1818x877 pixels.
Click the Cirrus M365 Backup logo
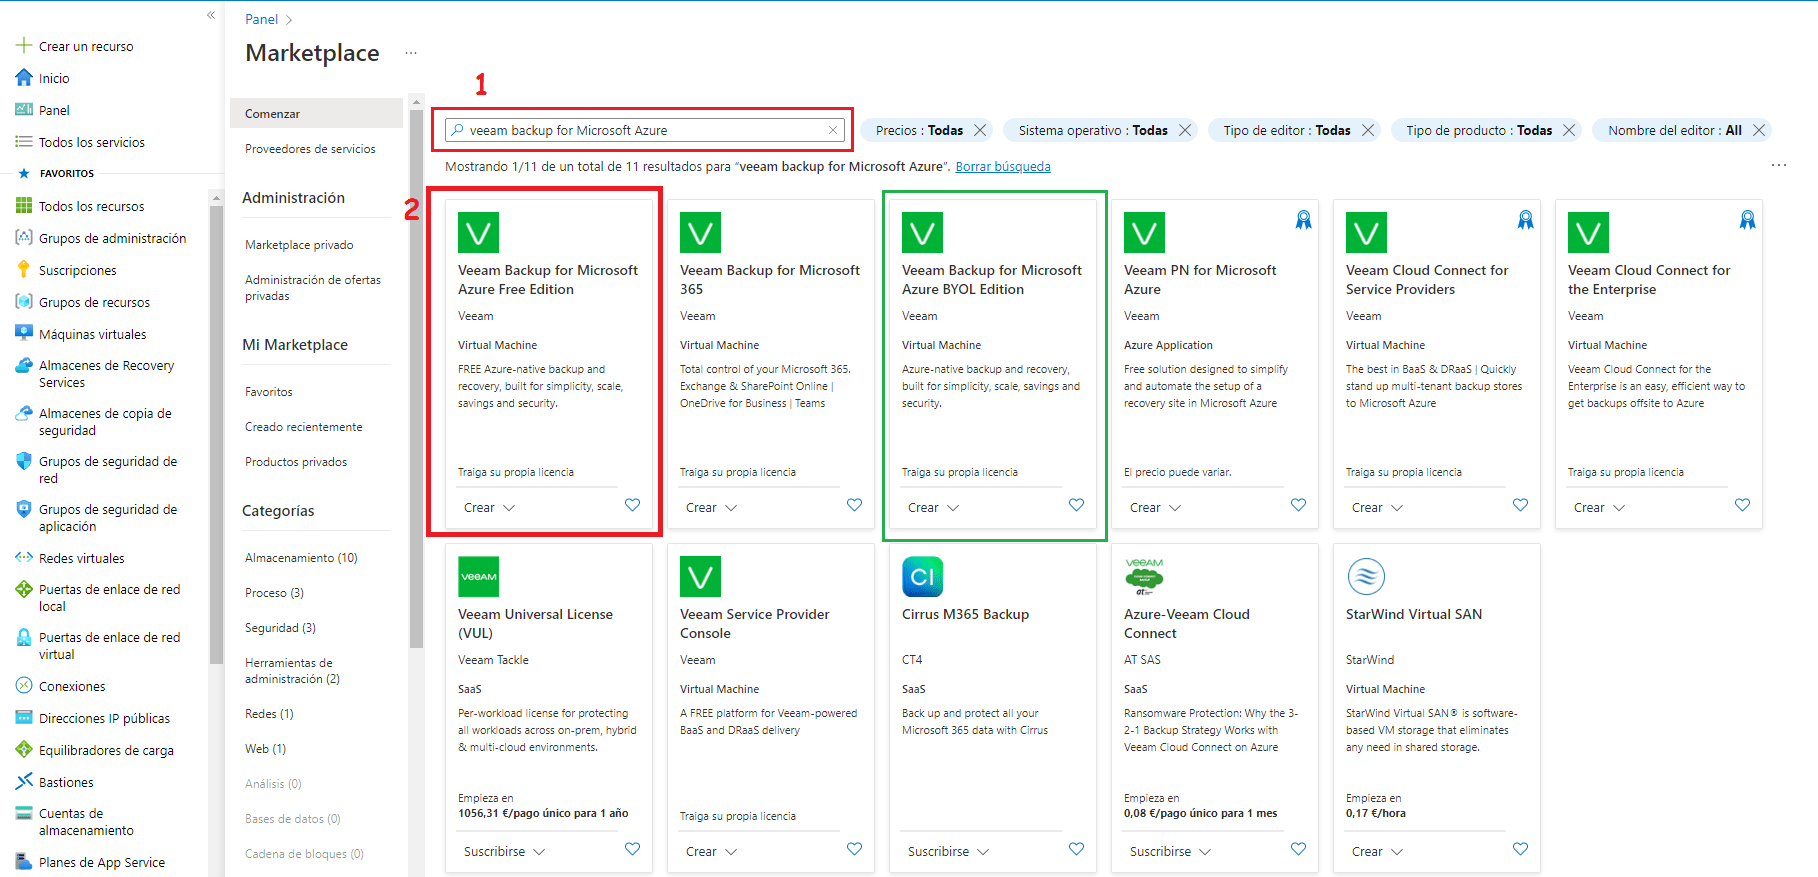tap(922, 576)
